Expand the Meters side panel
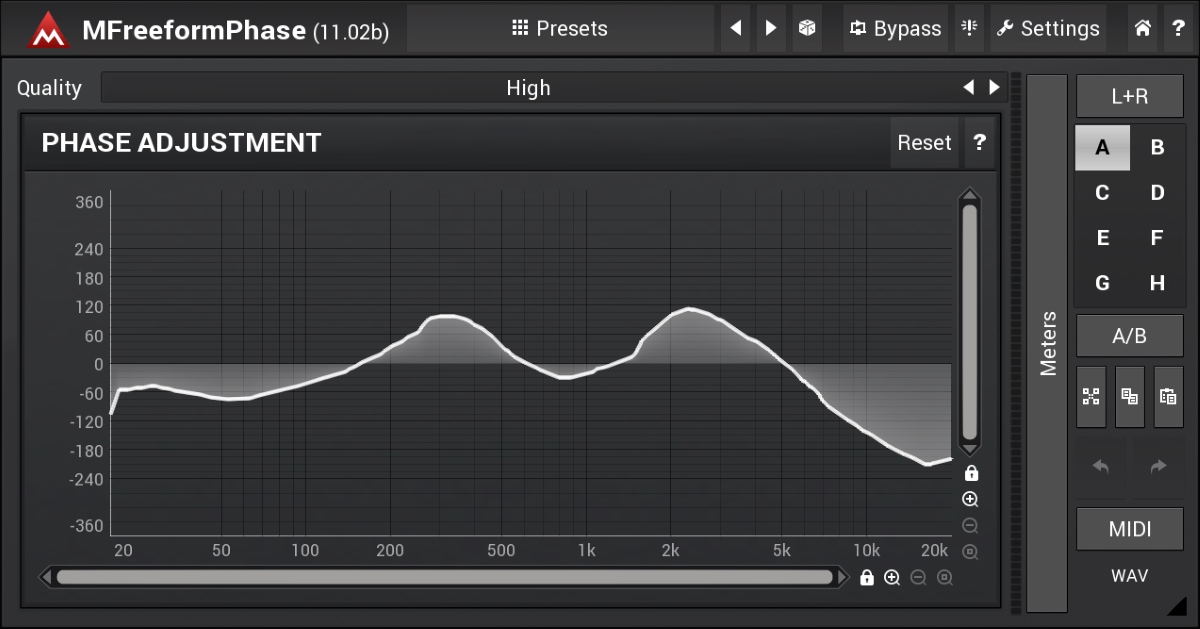 (x=1047, y=343)
